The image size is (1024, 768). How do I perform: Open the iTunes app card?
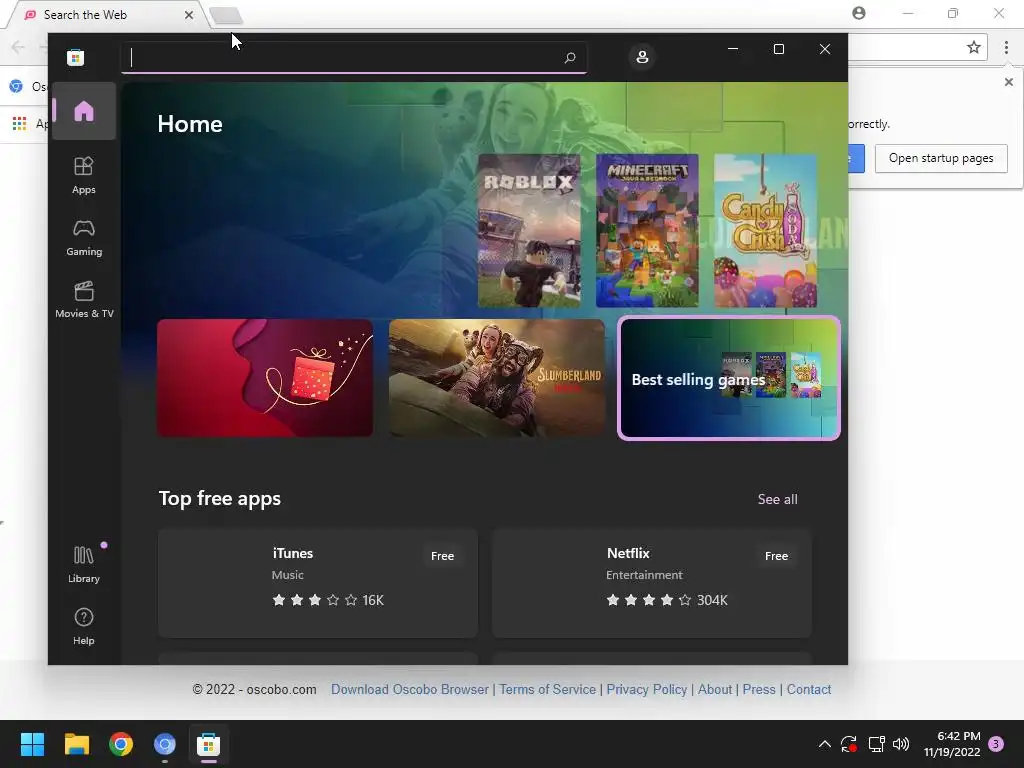point(318,583)
